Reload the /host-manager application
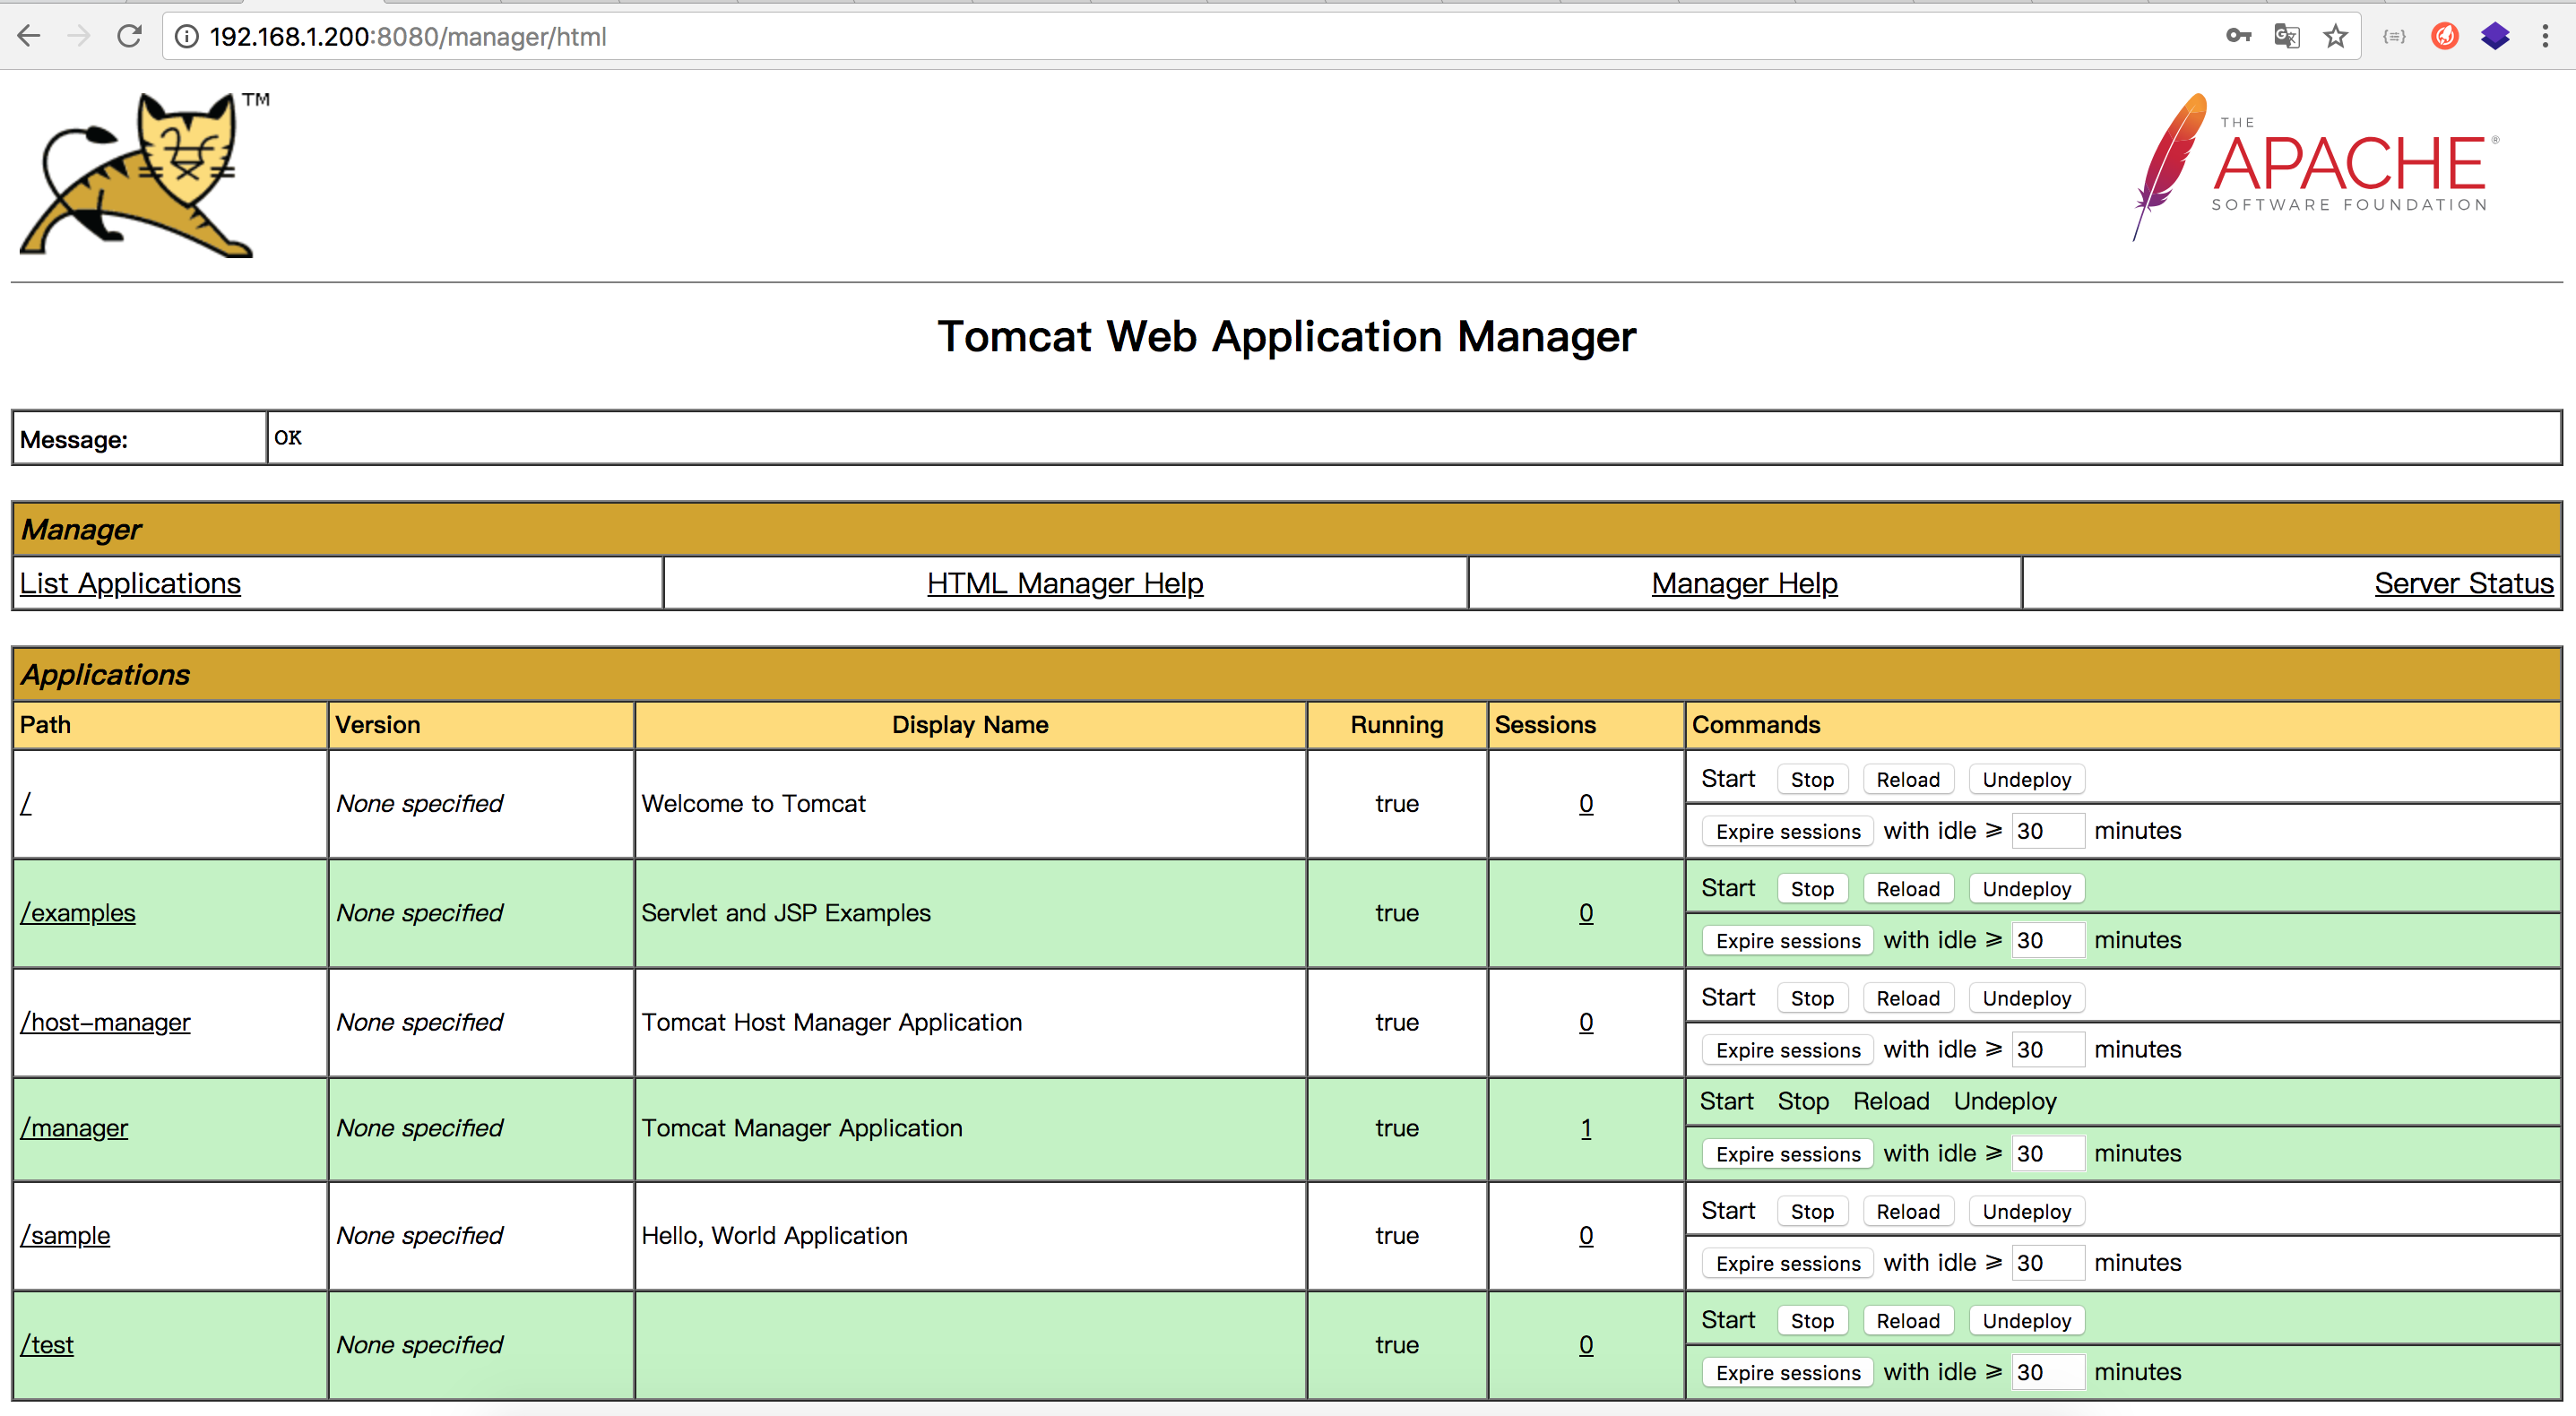Viewport: 2576px width, 1416px height. tap(1908, 998)
